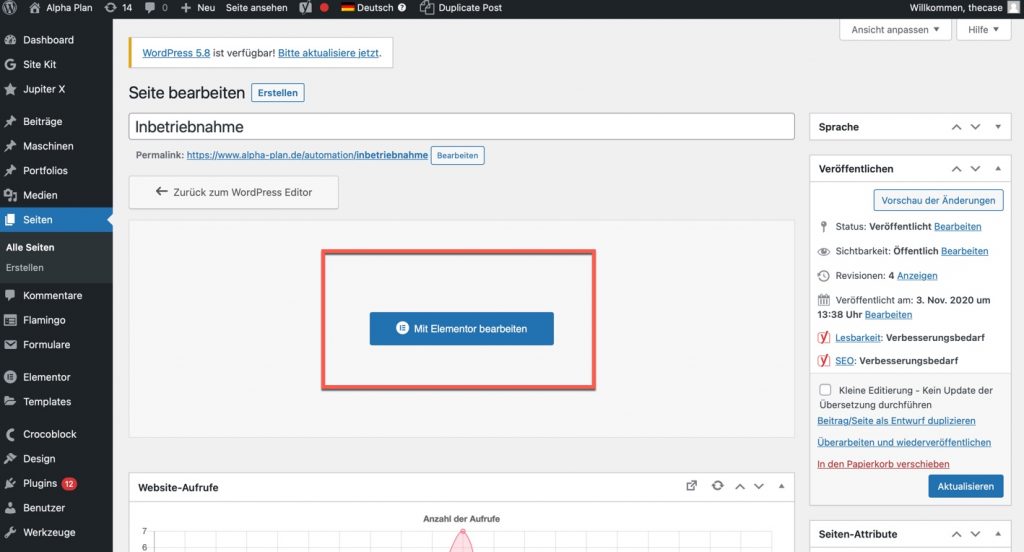Refresh the Website-Aufrufe widget
The width and height of the screenshot is (1024, 552).
[717, 486]
